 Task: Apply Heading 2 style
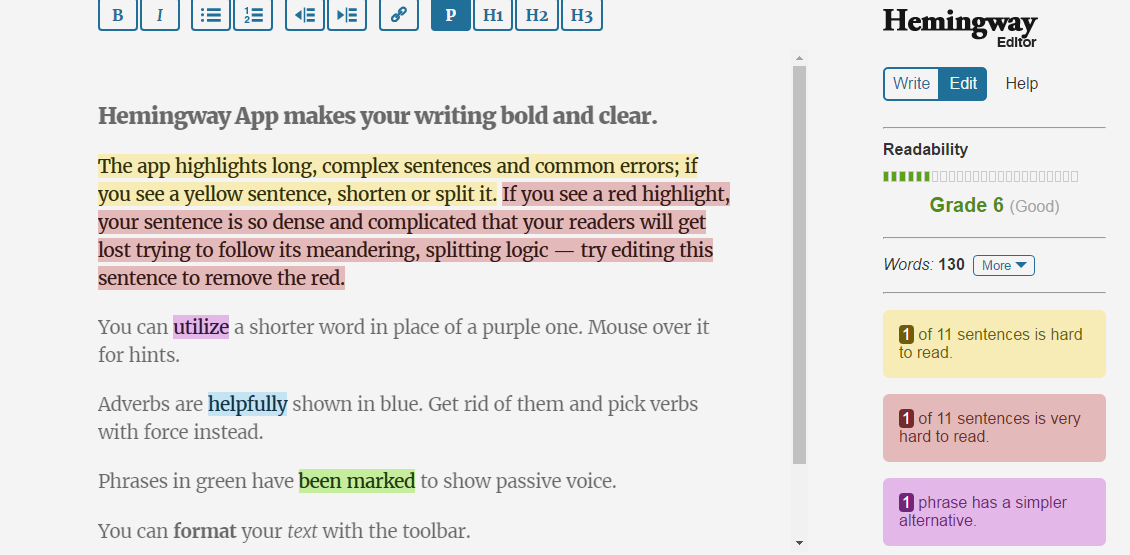tap(537, 15)
